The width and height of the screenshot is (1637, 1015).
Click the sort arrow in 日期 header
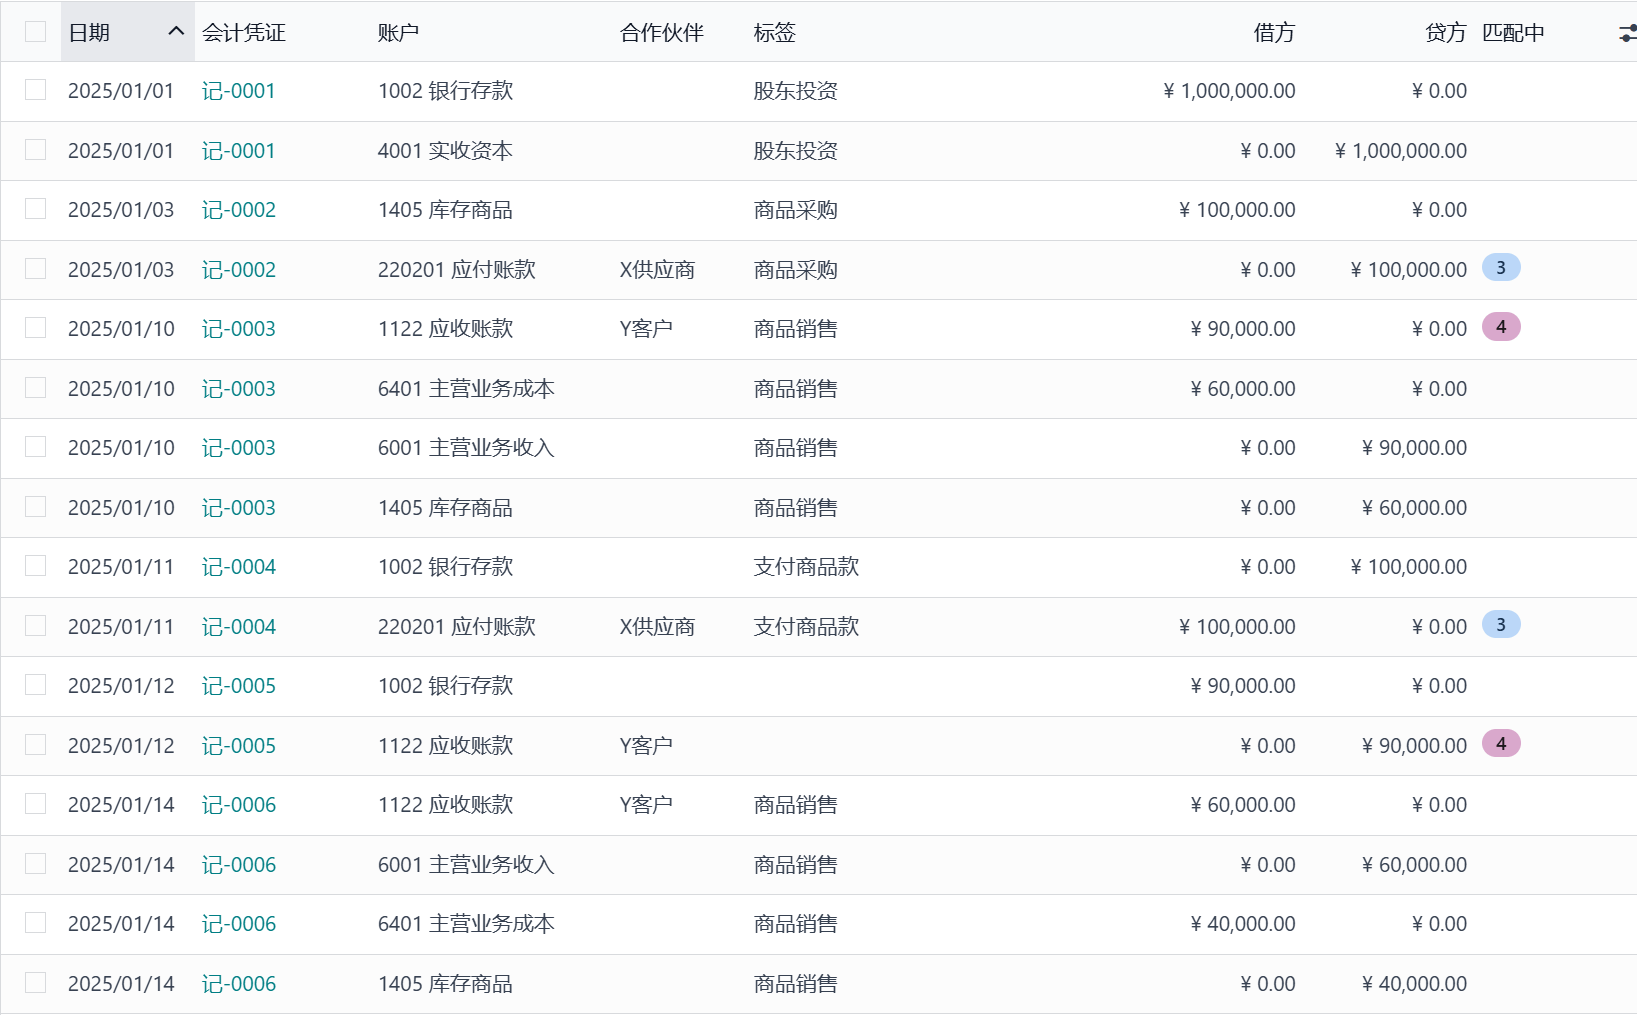tap(176, 31)
